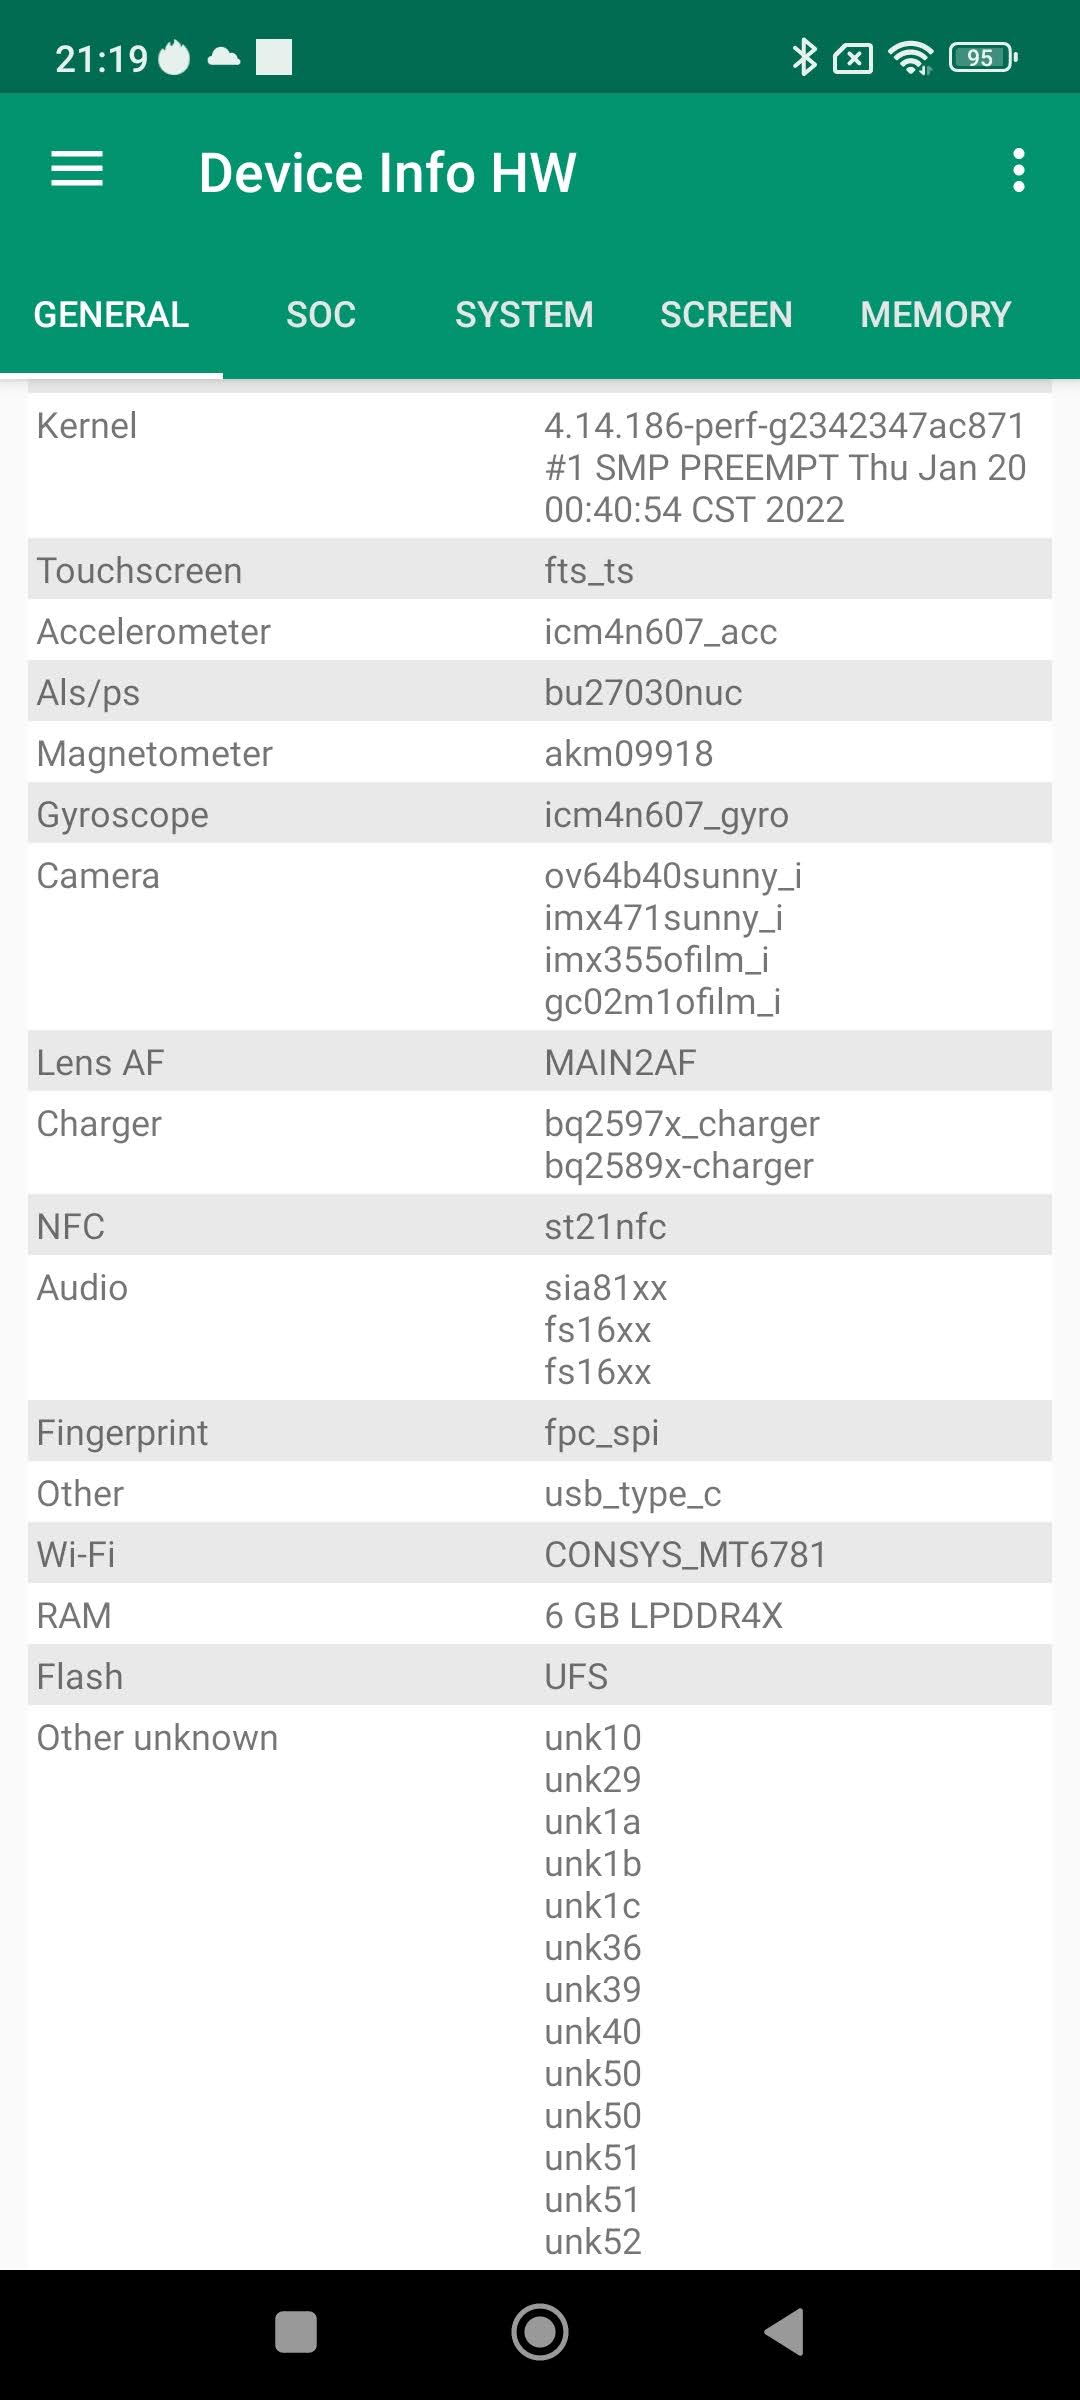This screenshot has height=2400, width=1080.
Task: Tap the Fingerprint fpc_spi row
Action: tap(540, 1432)
